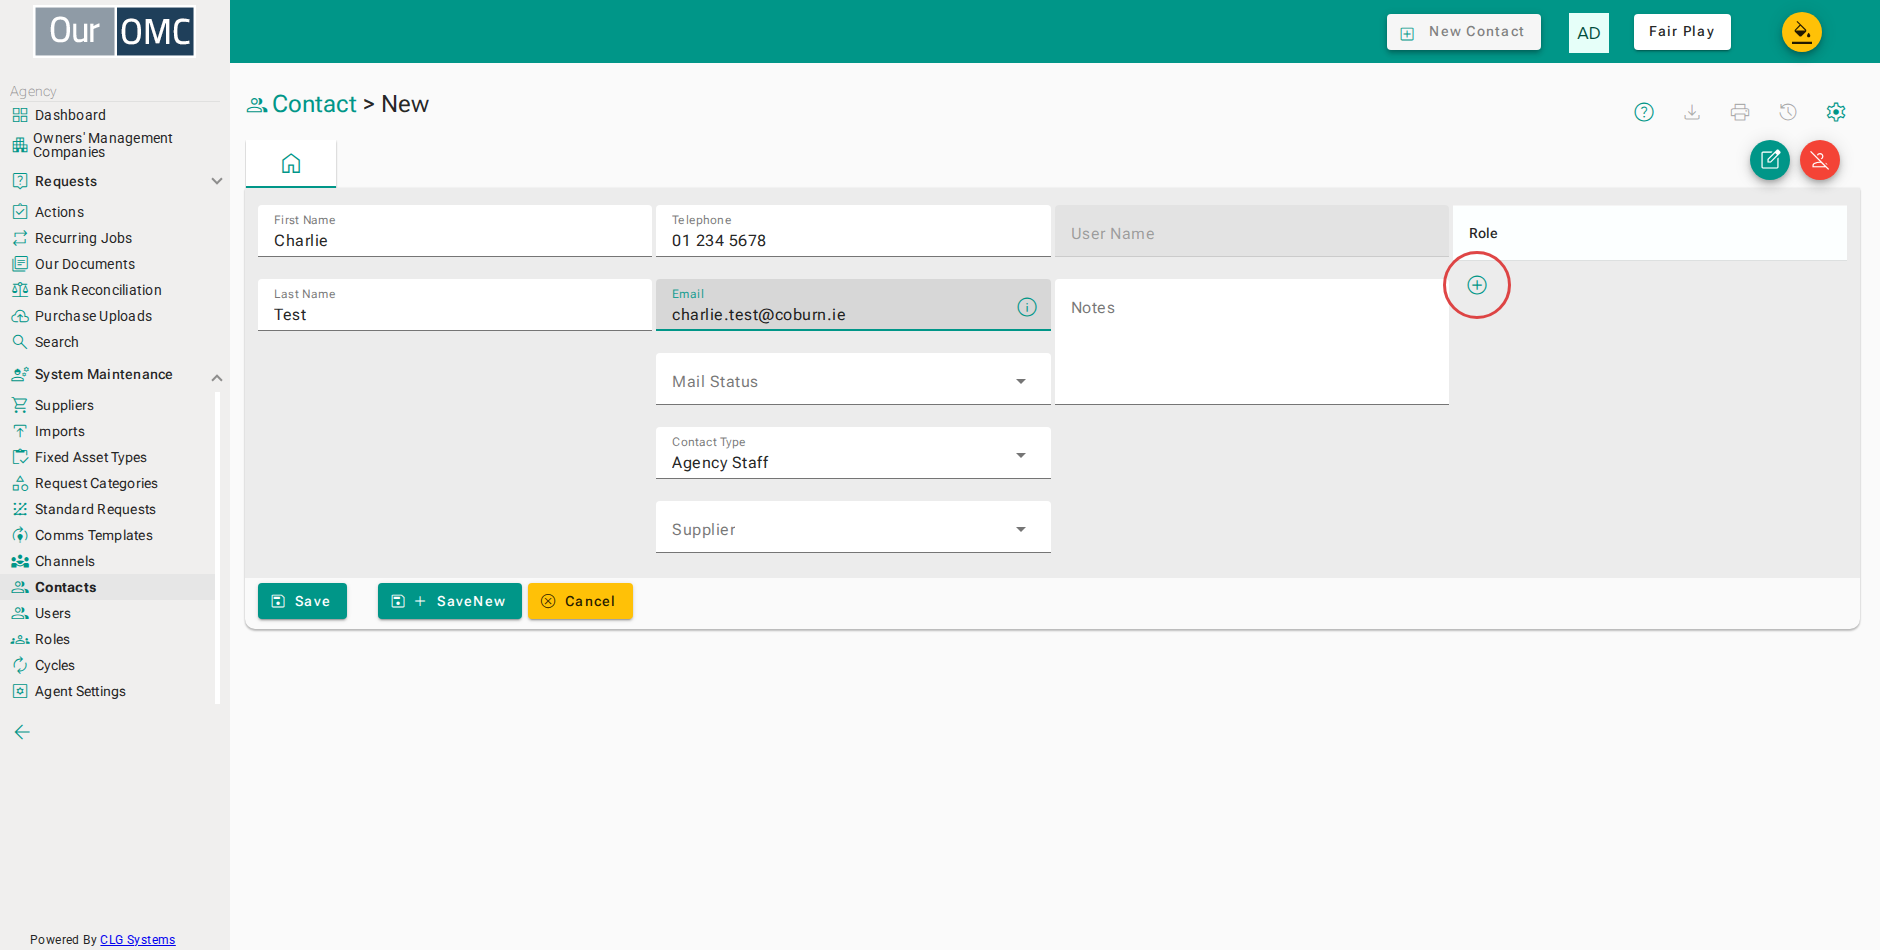Click the SaveNew button
Image resolution: width=1880 pixels, height=950 pixels.
coord(450,601)
